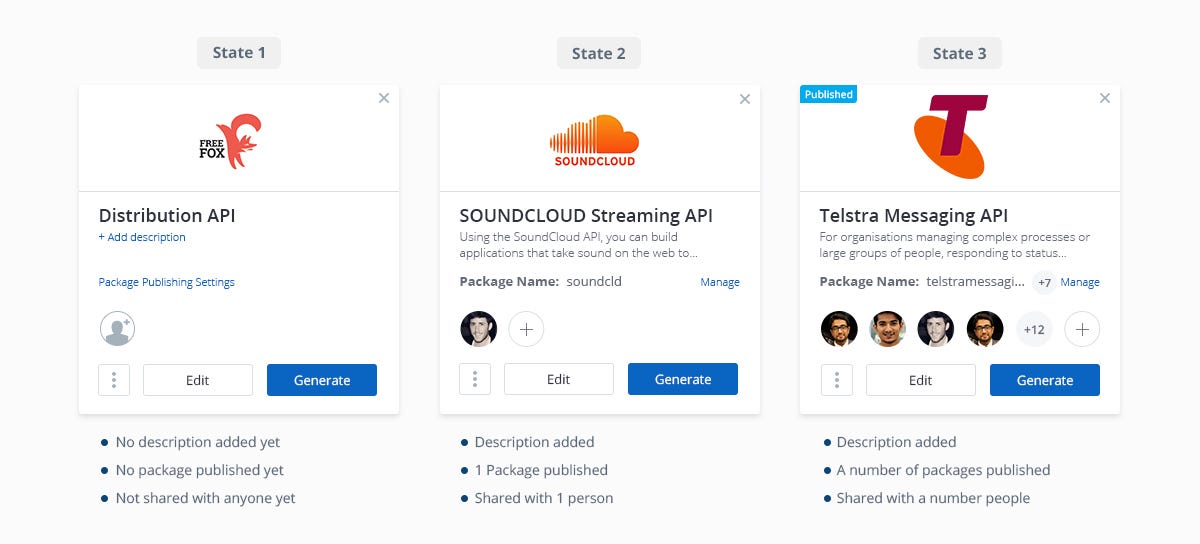
Task: Click package name value soundcld
Action: pyautogui.click(x=594, y=282)
